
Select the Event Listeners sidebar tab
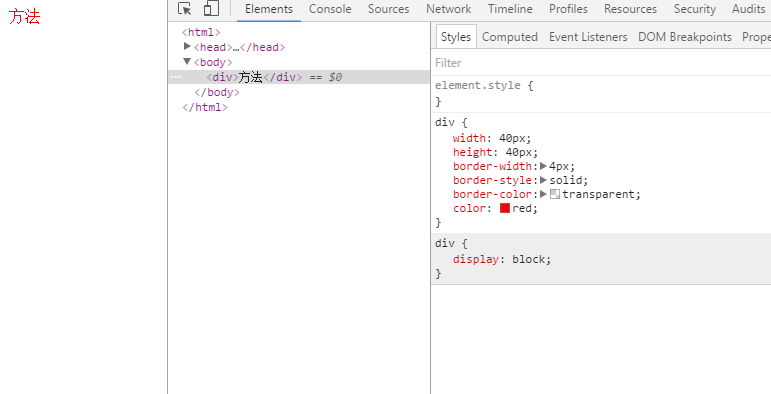coord(588,37)
